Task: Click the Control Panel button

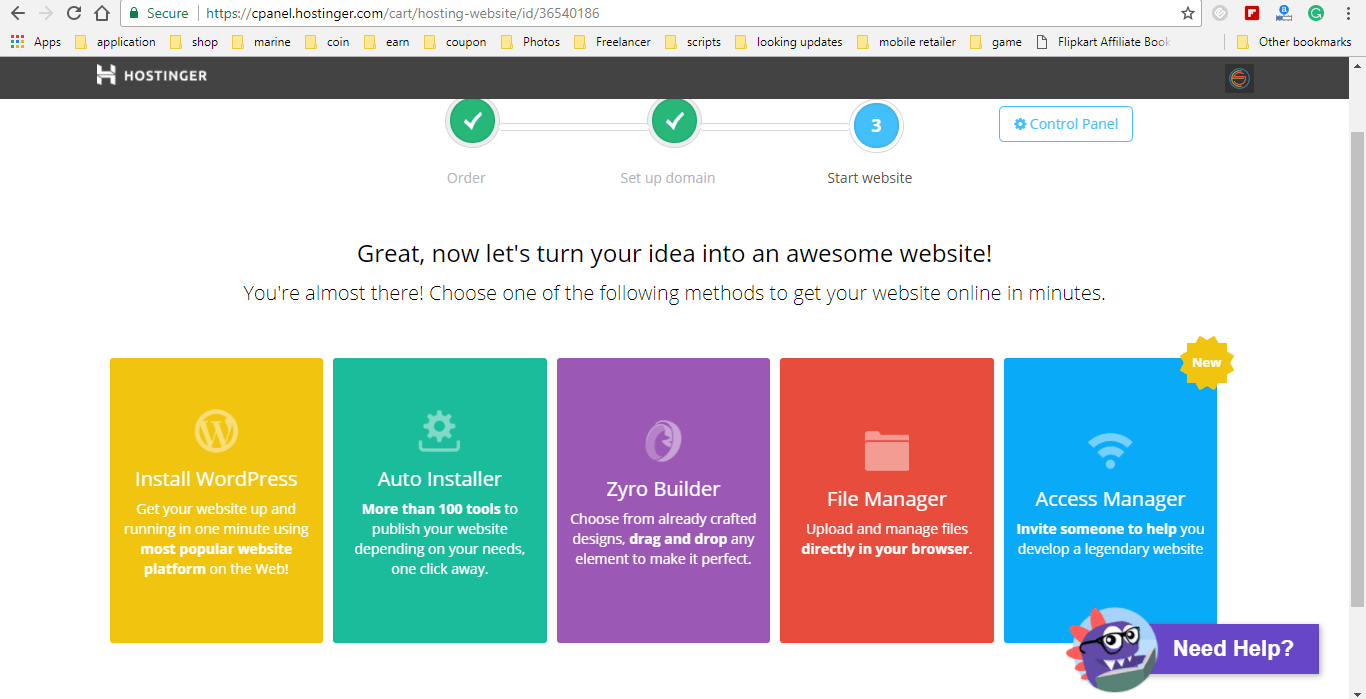Action: pyautogui.click(x=1066, y=124)
